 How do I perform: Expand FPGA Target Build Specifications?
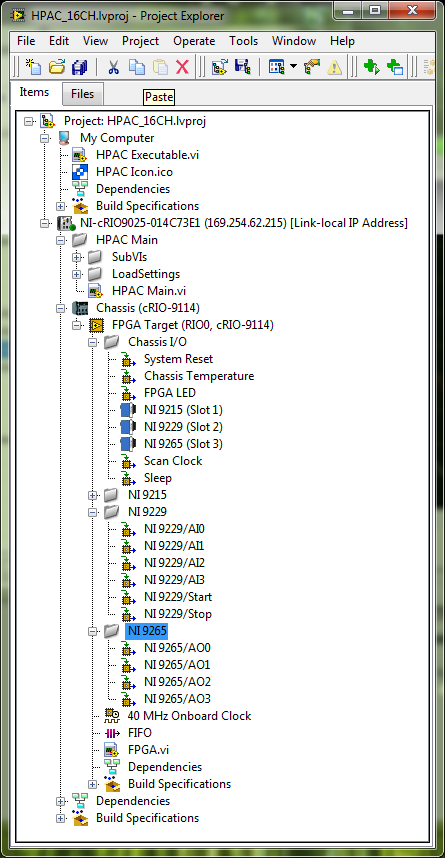[93, 785]
